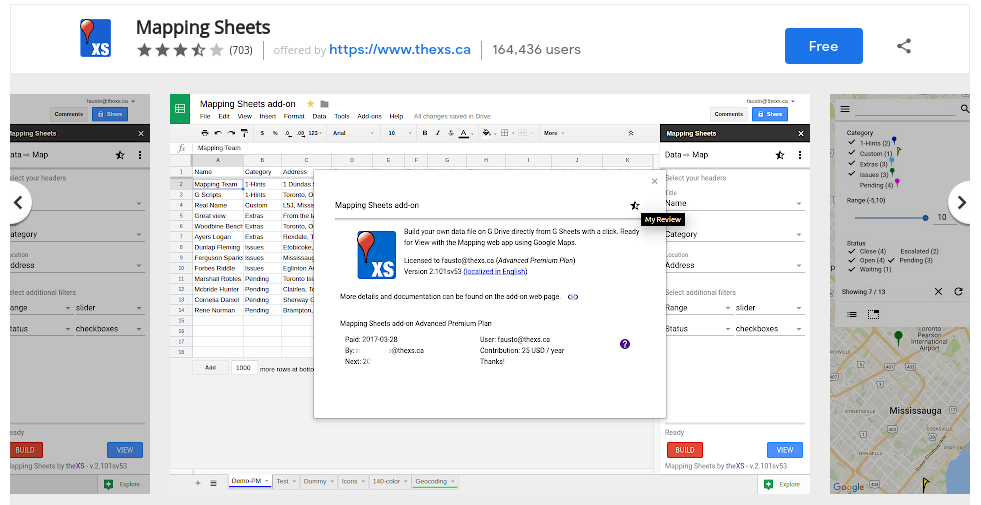Click the localized in English link
The height and width of the screenshot is (505, 981).
pos(496,272)
